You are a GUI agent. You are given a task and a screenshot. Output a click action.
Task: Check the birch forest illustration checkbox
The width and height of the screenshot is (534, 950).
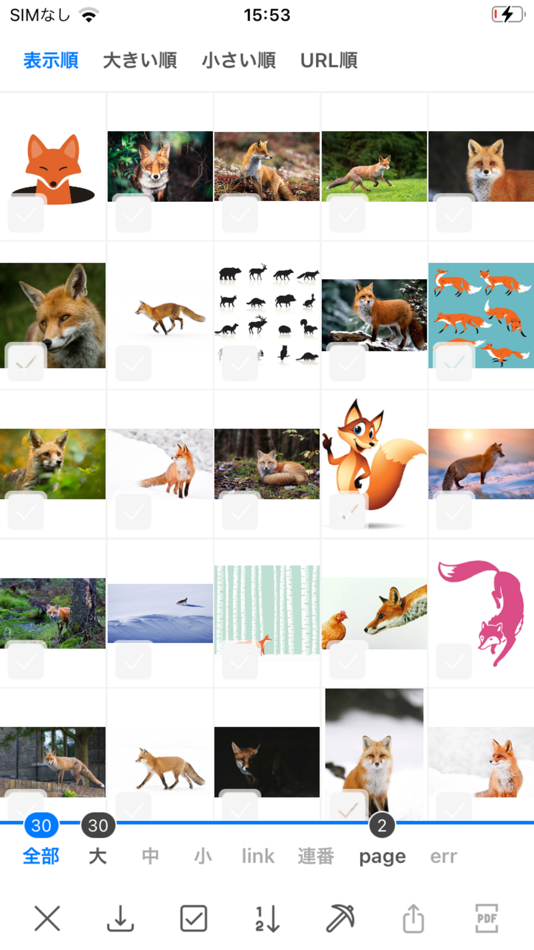tap(240, 660)
